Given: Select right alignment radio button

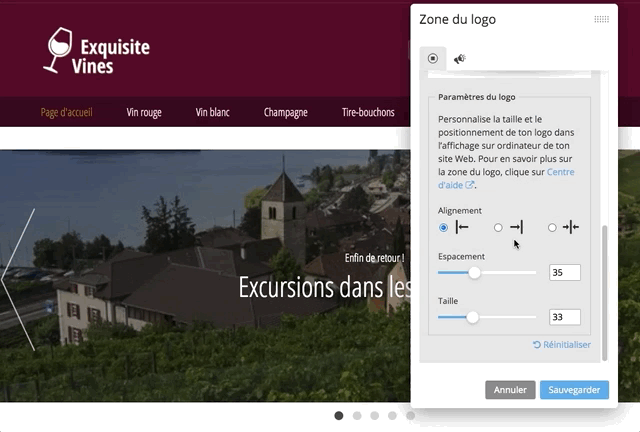Looking at the screenshot, I should pyautogui.click(x=498, y=227).
